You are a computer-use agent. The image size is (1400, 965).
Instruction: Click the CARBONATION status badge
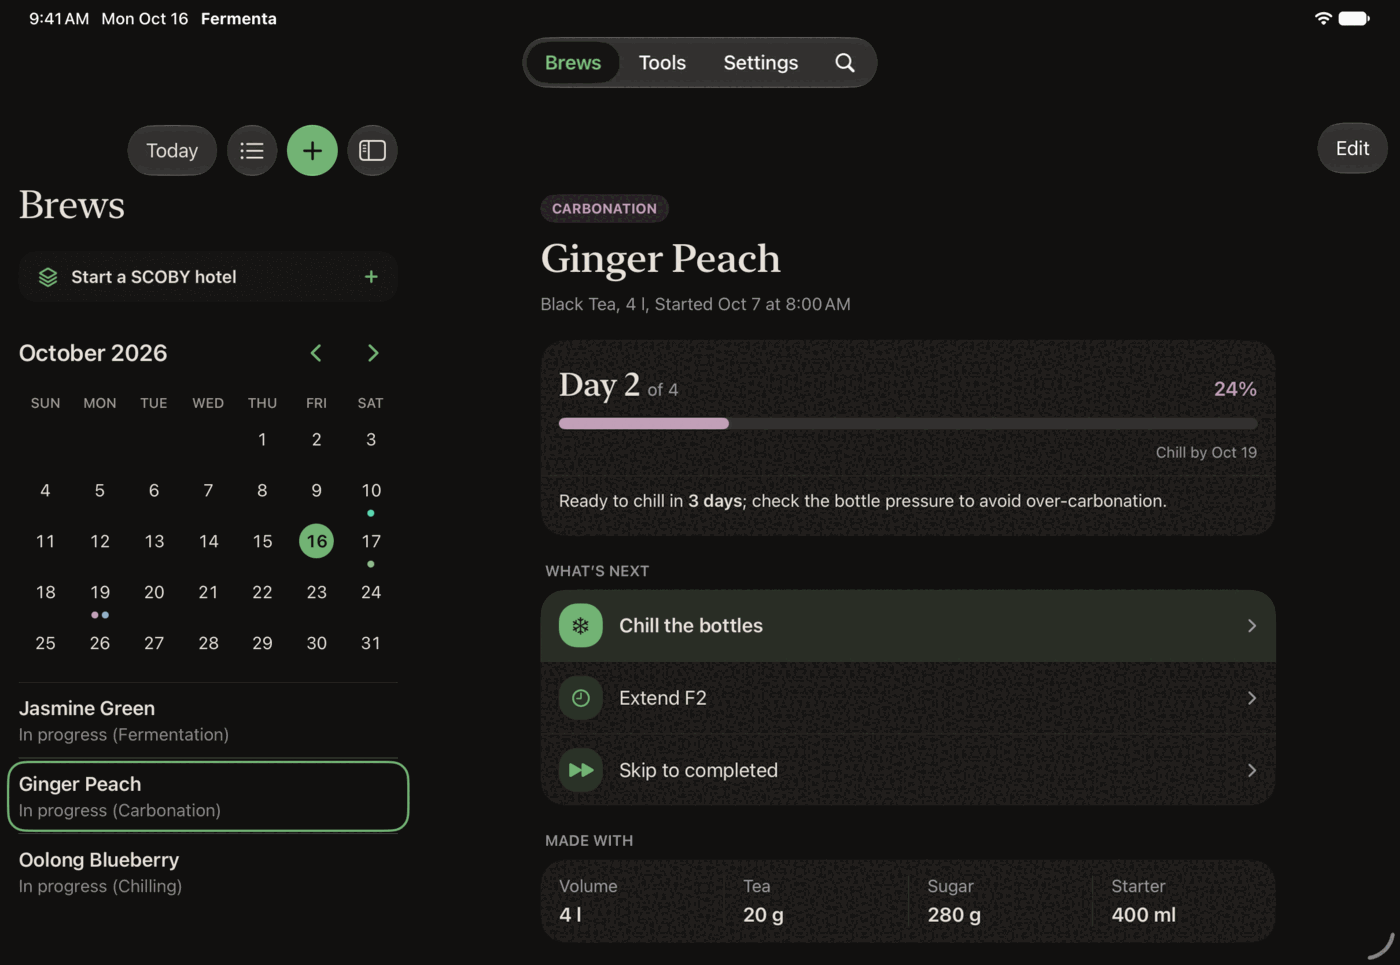tap(605, 208)
